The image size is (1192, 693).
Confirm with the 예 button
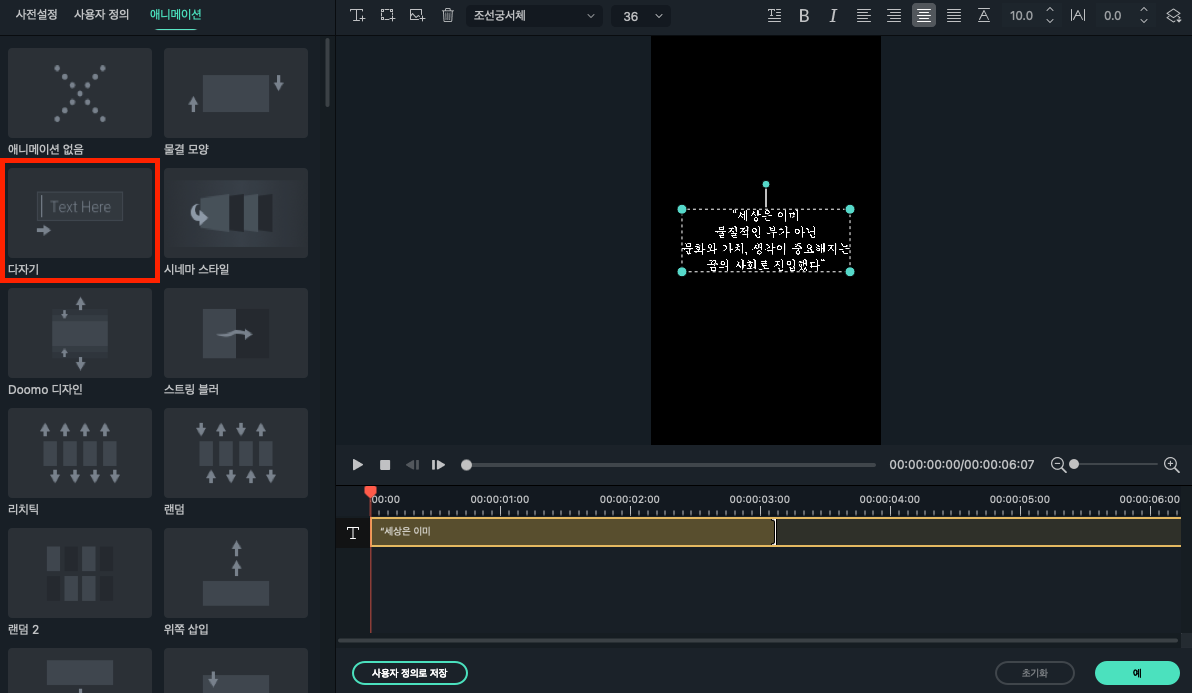pos(1137,672)
